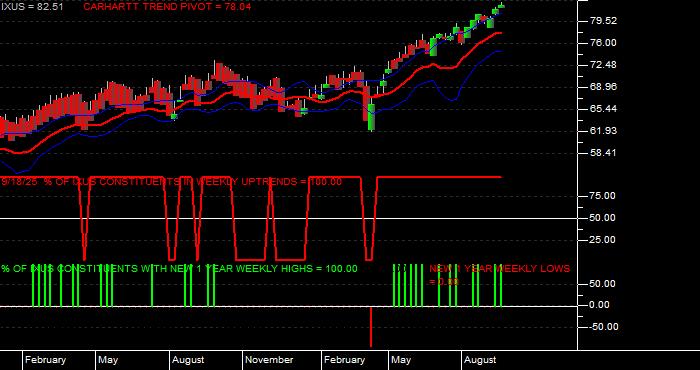
Task: Click the 76.00 price axis value
Action: 604,43
